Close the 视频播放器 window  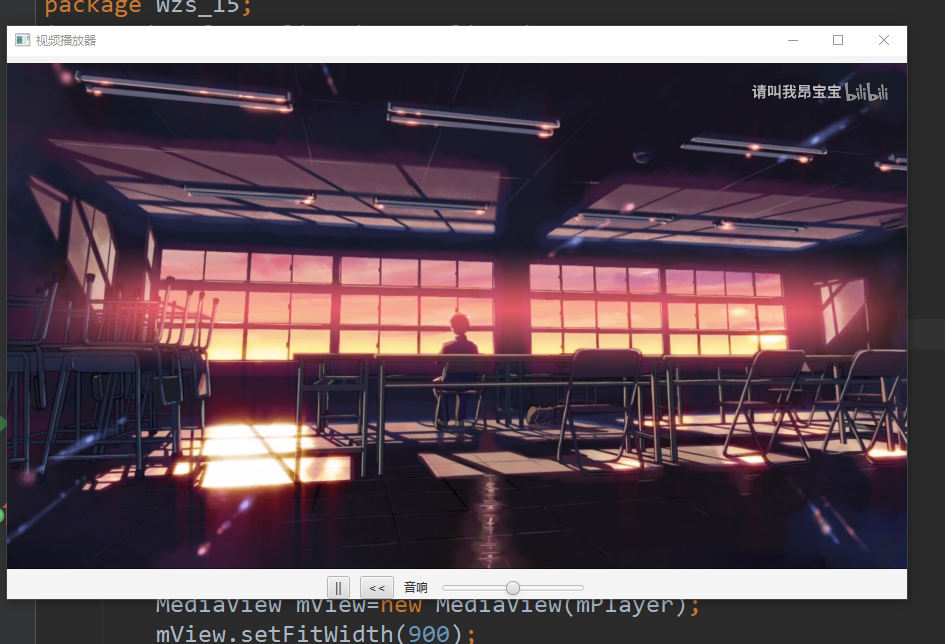[884, 40]
